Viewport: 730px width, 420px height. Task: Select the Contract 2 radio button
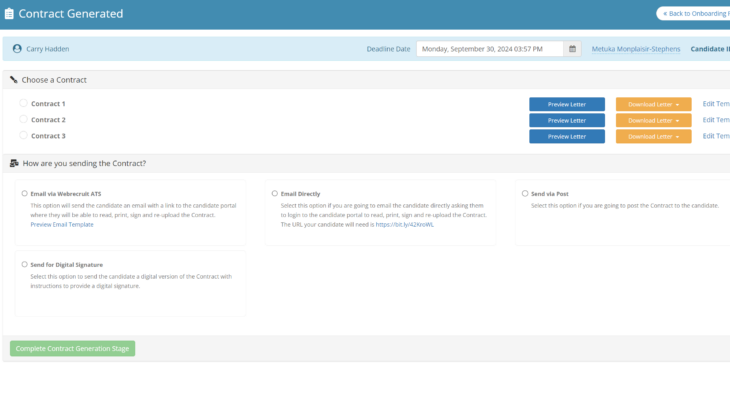(24, 120)
